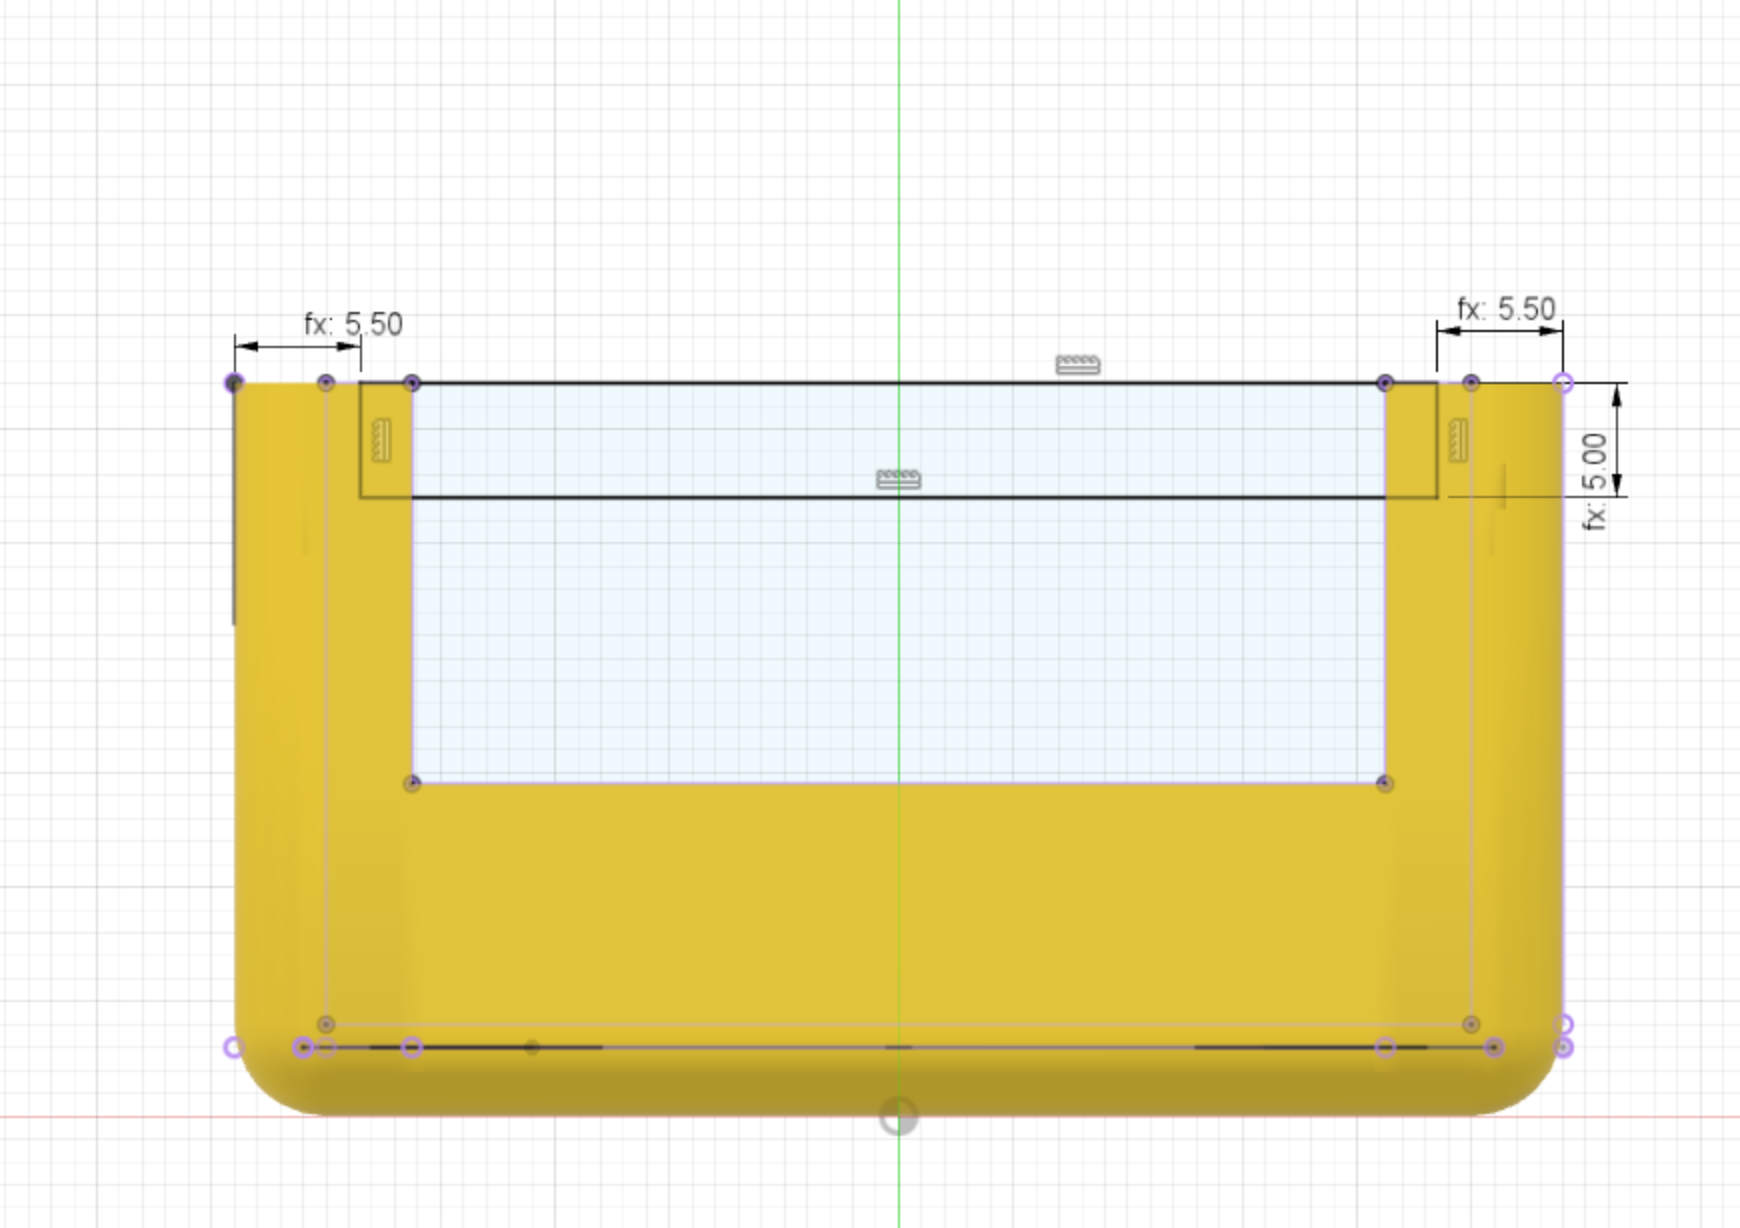1740x1228 pixels.
Task: Select the constraint glyph on the left short vertical line
Action: coord(381,441)
